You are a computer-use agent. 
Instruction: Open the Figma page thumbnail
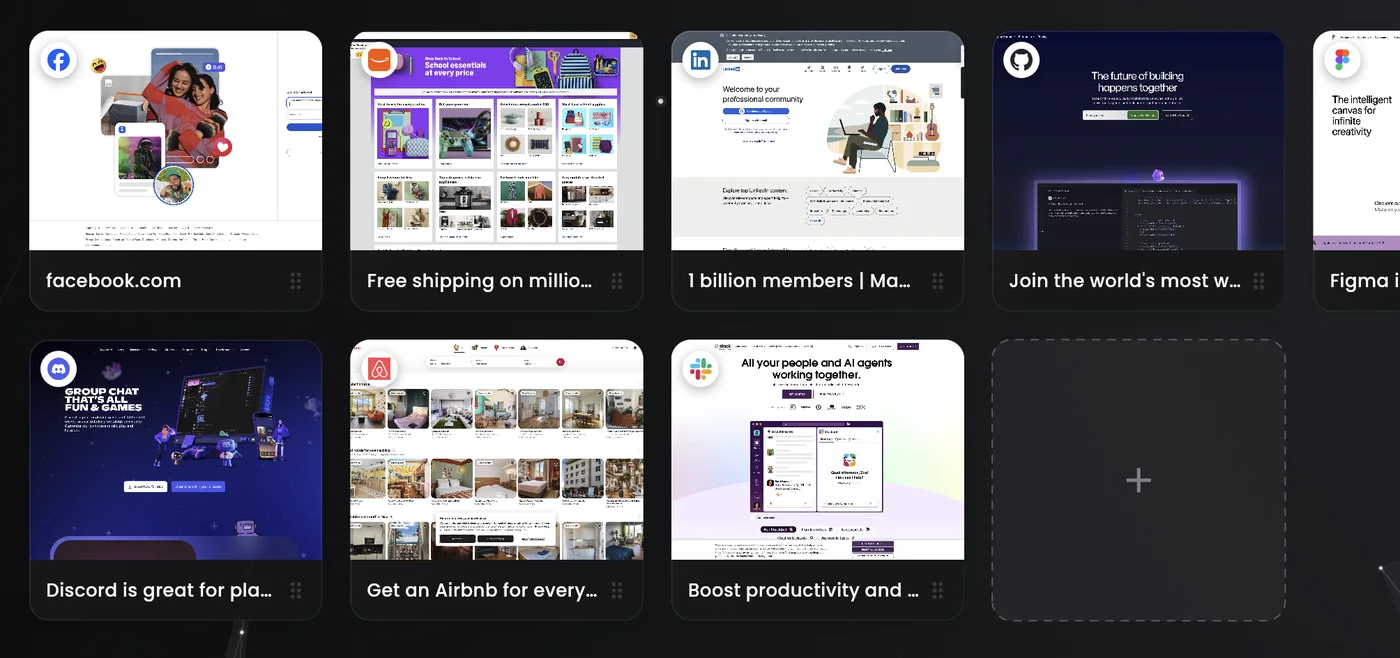click(1357, 141)
